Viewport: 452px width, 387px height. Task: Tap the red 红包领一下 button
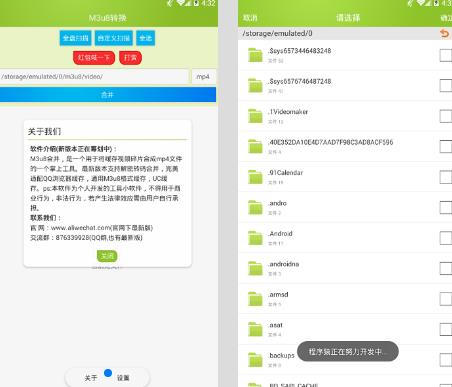[x=94, y=58]
